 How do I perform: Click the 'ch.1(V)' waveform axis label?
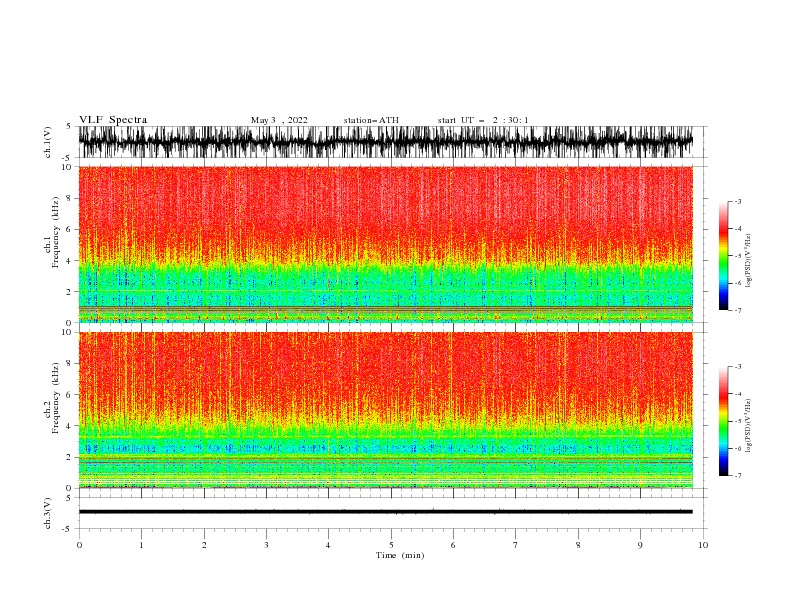pyautogui.click(x=48, y=142)
